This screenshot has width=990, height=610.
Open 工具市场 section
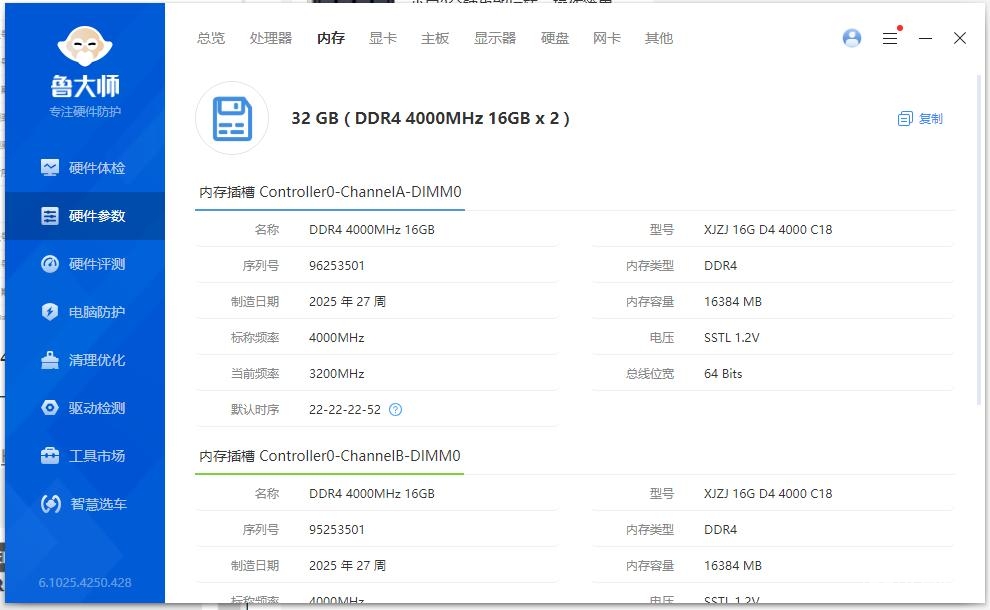point(85,456)
